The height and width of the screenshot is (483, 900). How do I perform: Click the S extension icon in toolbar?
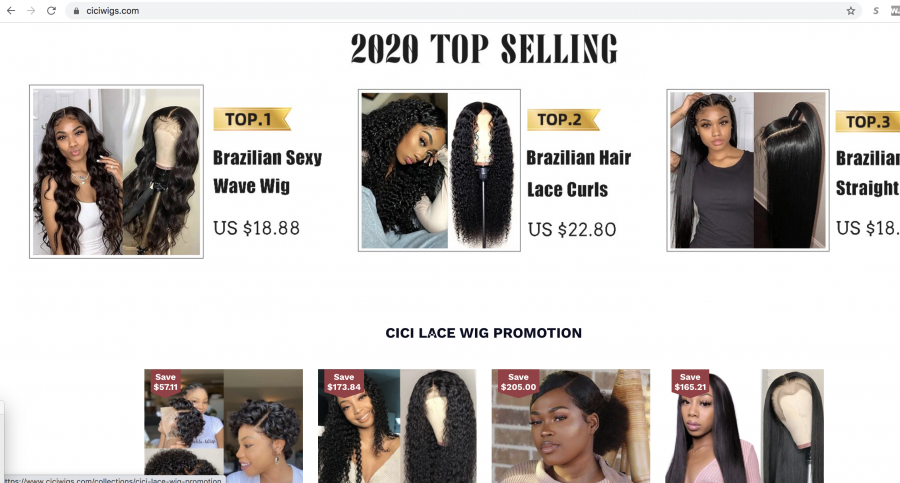point(875,11)
